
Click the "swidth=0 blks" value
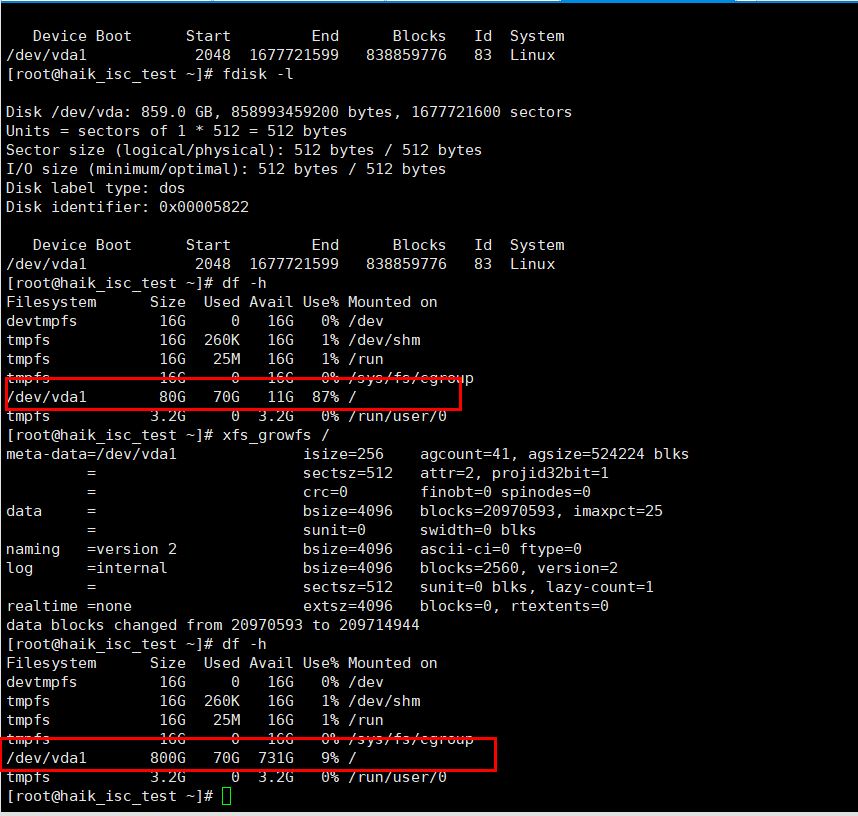pos(478,530)
